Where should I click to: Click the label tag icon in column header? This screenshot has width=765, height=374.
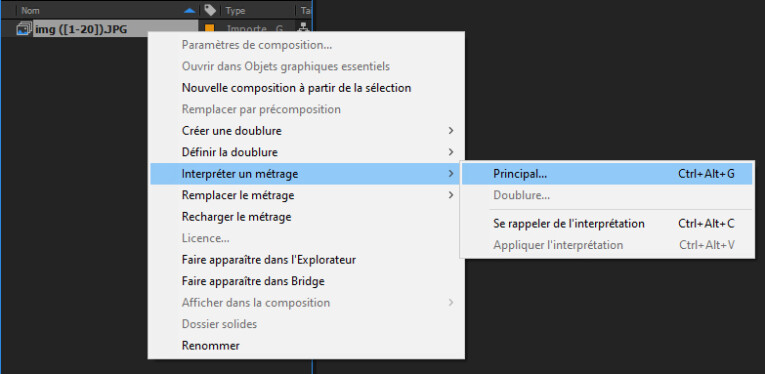point(210,10)
